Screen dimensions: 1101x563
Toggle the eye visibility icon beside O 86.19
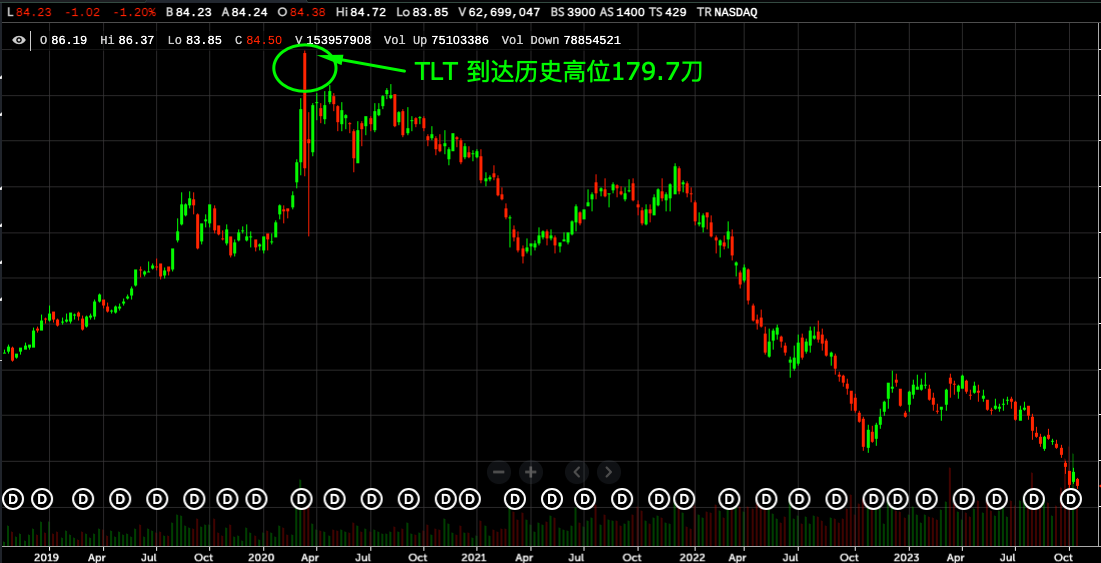point(19,40)
